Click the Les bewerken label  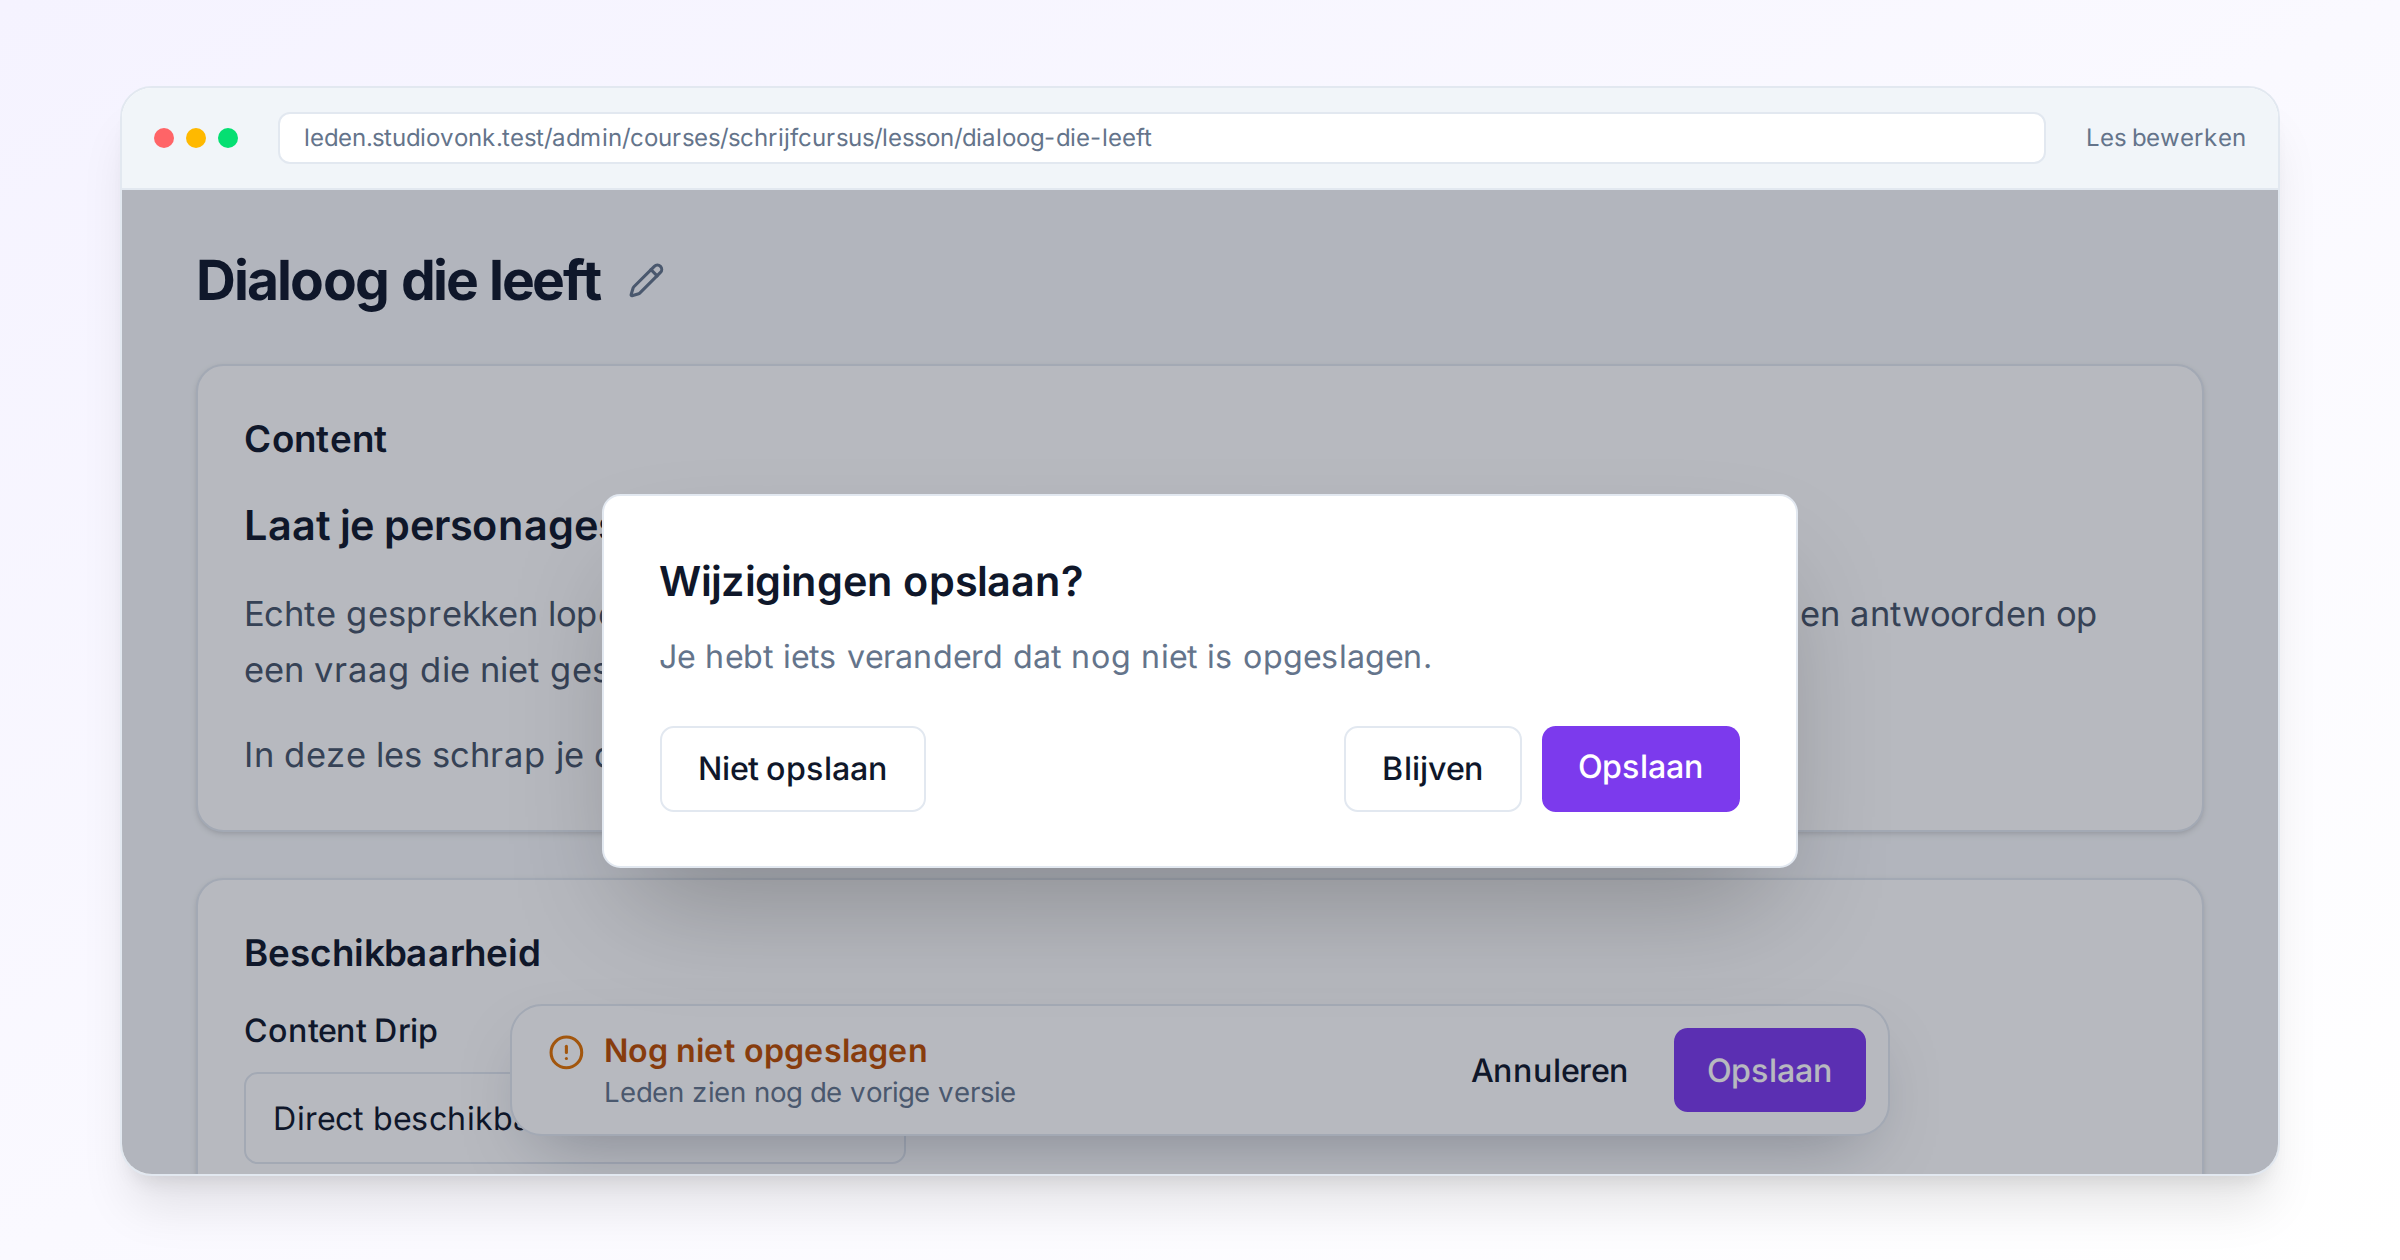click(x=2165, y=138)
